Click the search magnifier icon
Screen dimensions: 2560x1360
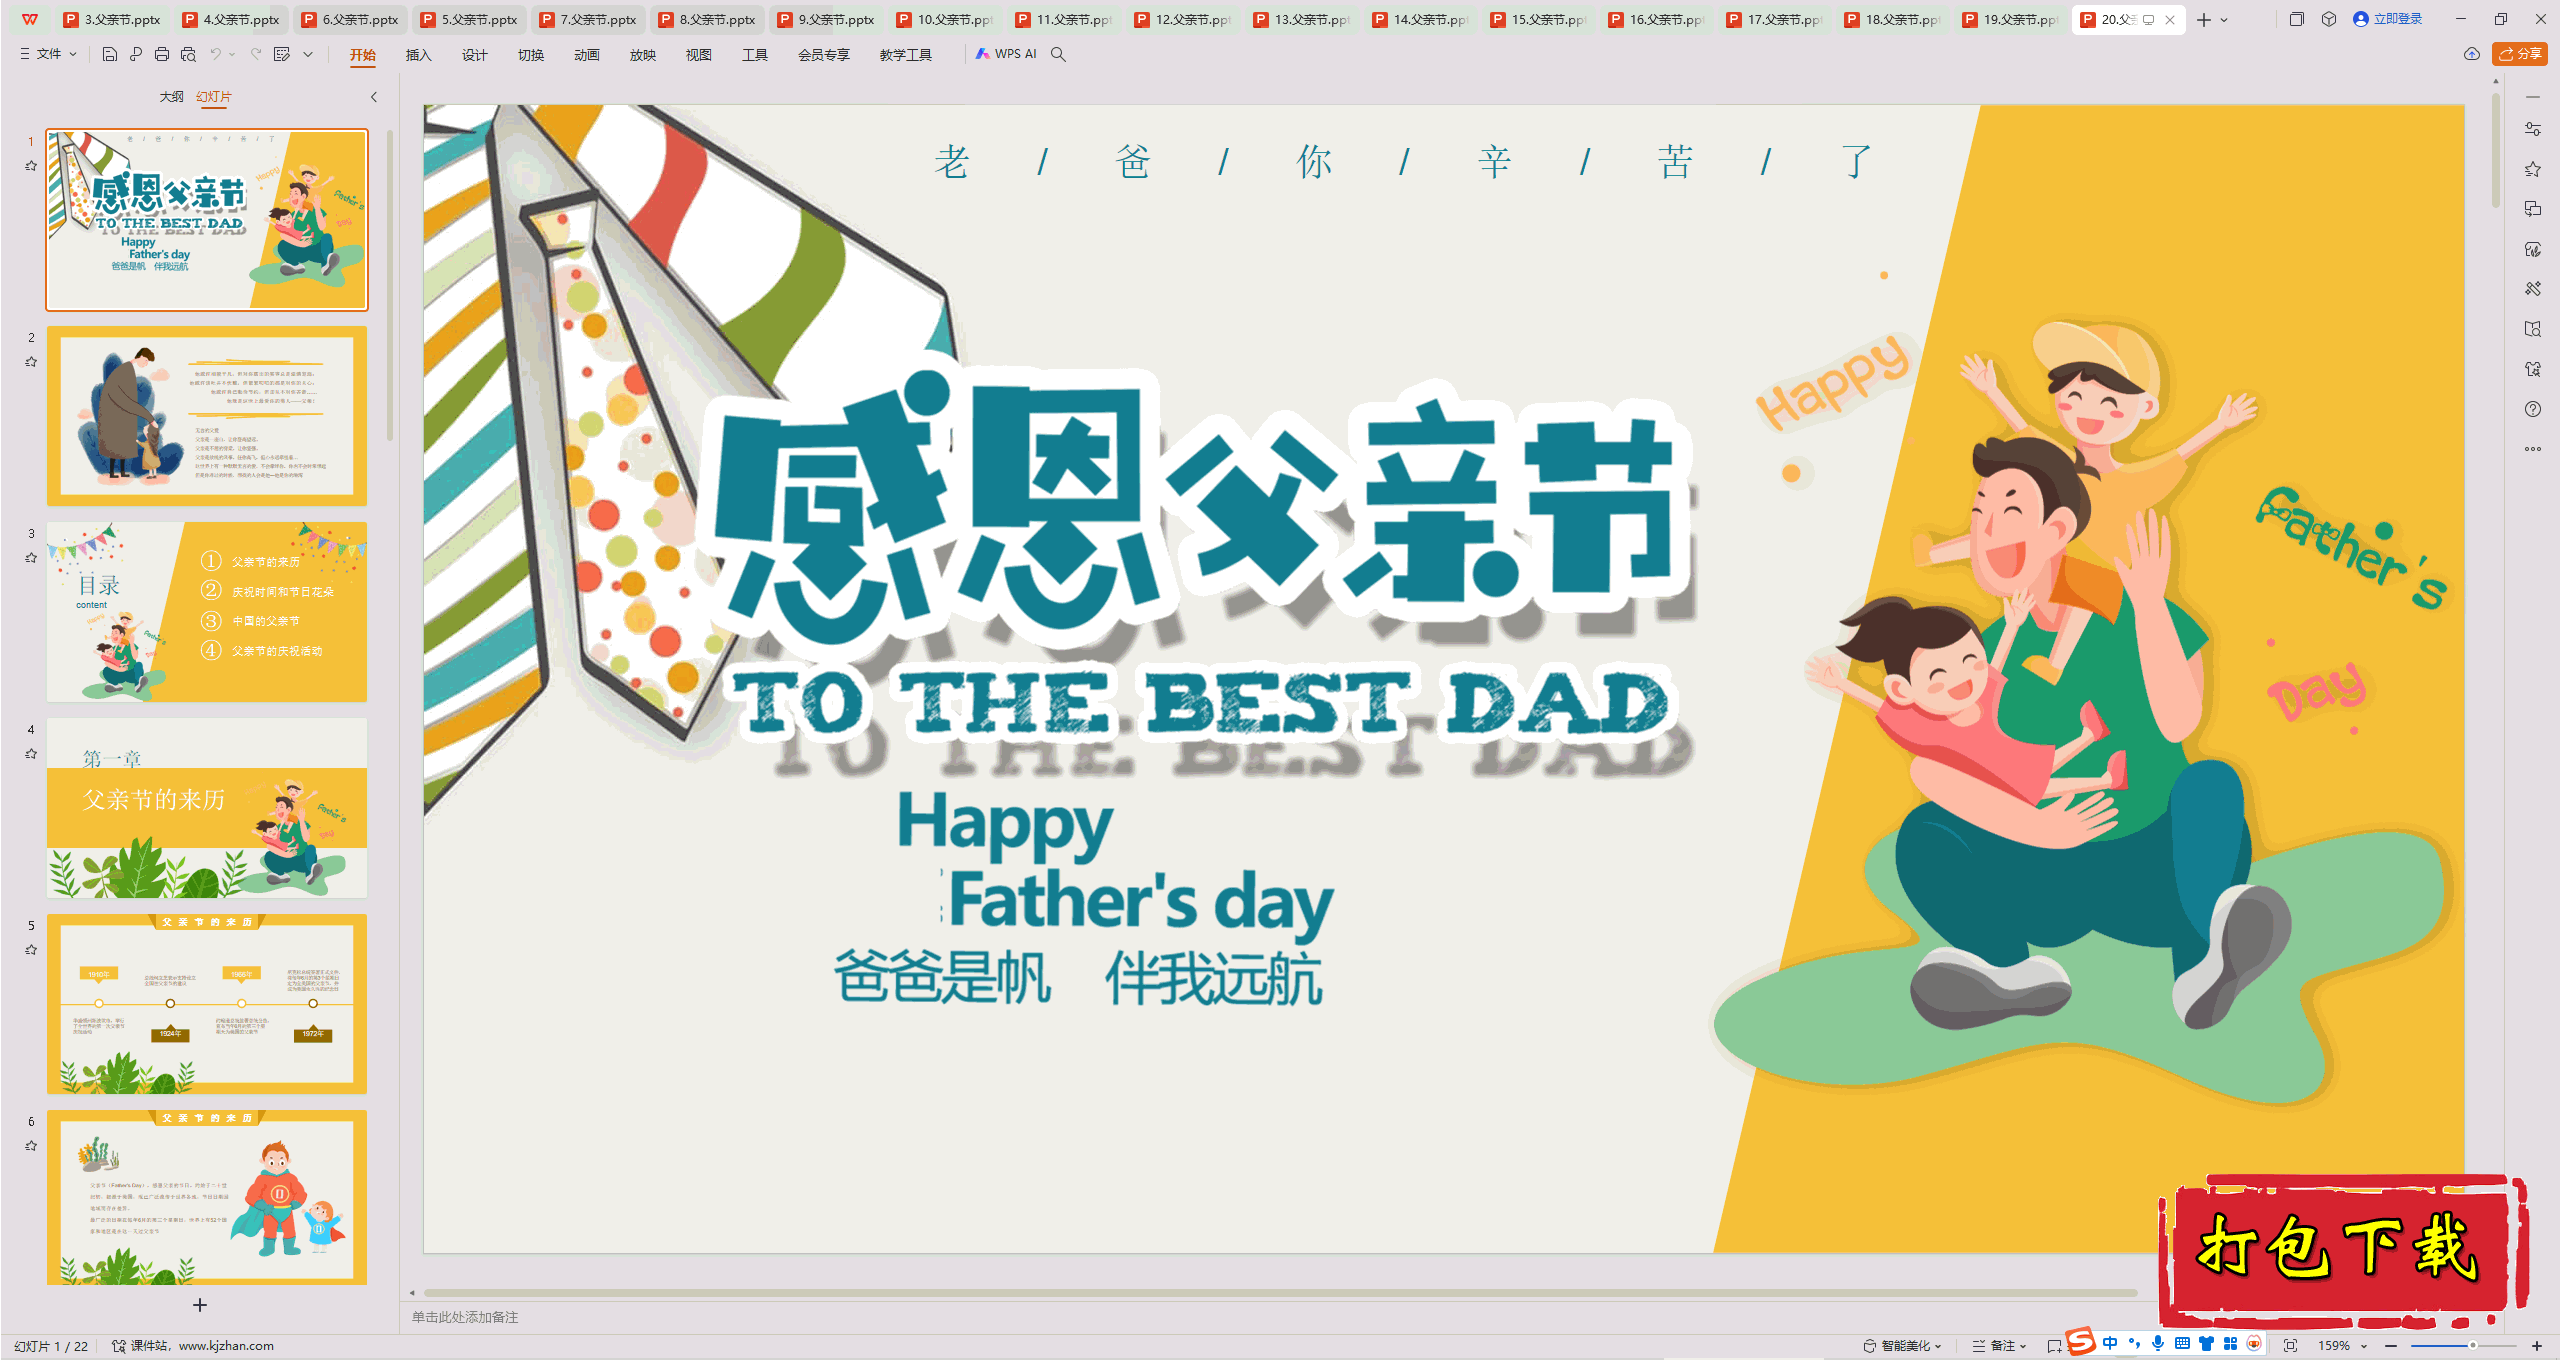pos(1058,54)
